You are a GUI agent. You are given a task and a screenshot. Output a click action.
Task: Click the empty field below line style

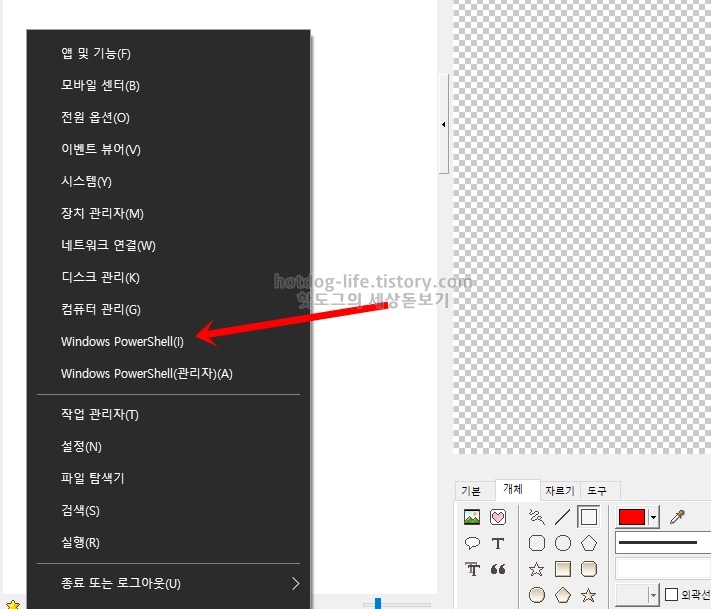(663, 569)
